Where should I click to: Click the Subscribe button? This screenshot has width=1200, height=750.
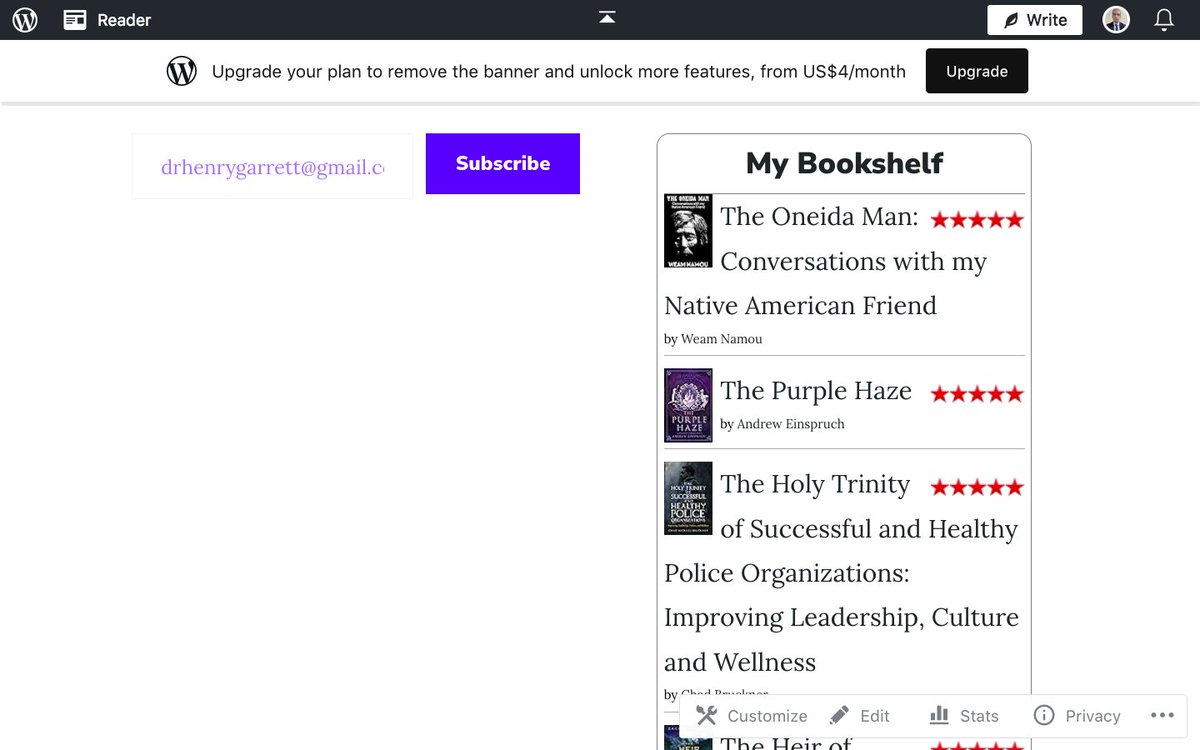503,164
